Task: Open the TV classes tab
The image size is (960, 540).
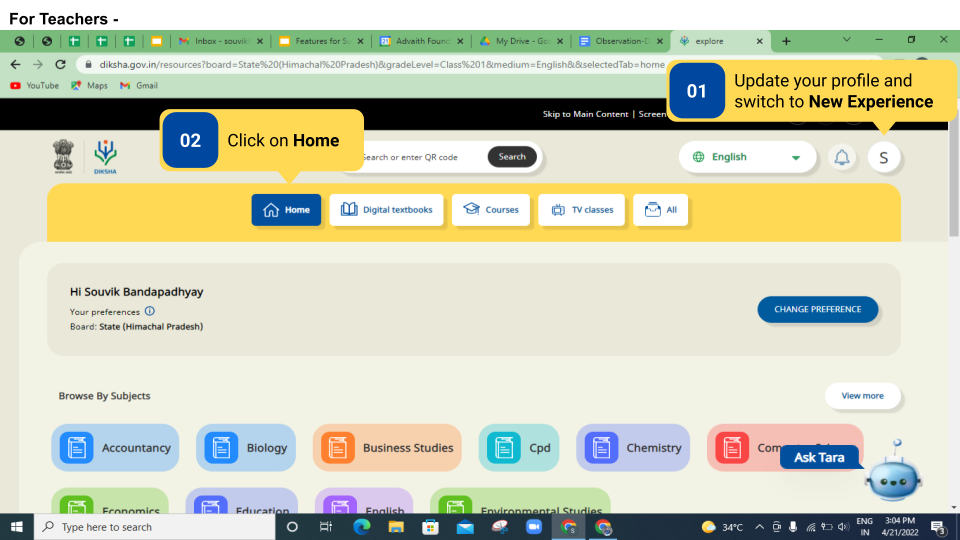Action: pyautogui.click(x=582, y=210)
